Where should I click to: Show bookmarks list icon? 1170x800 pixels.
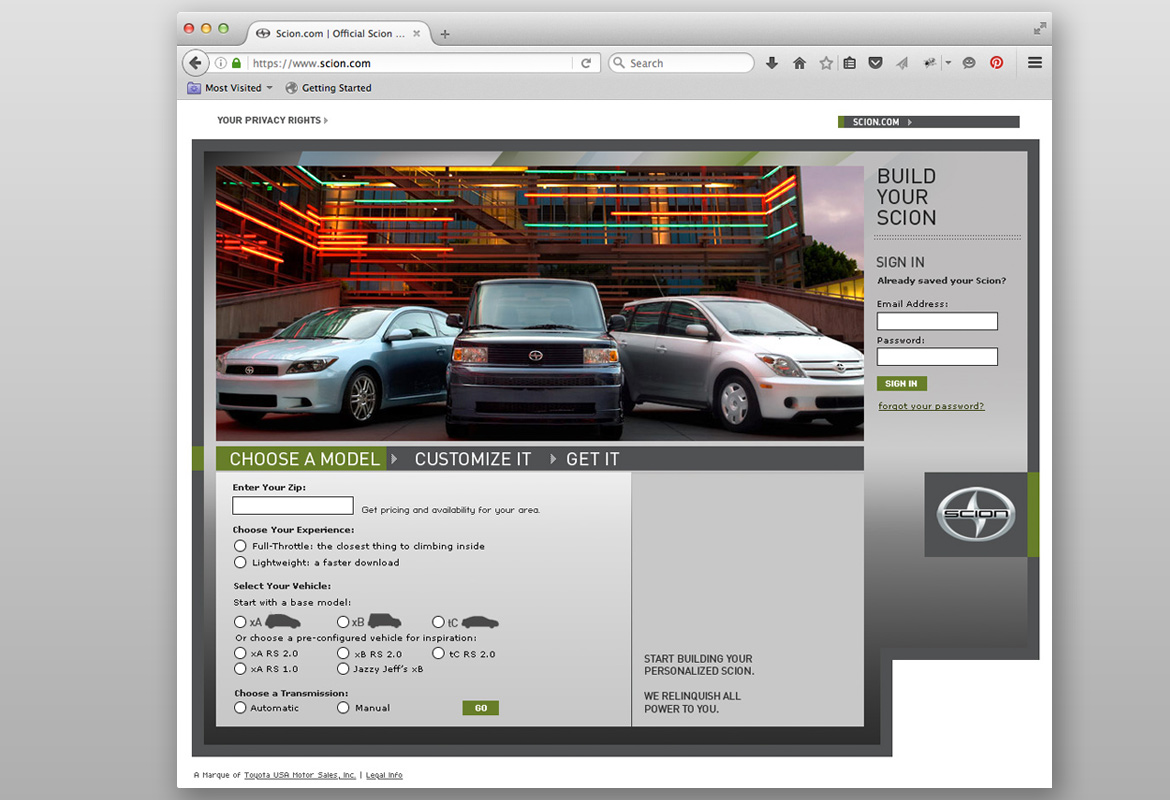(849, 63)
